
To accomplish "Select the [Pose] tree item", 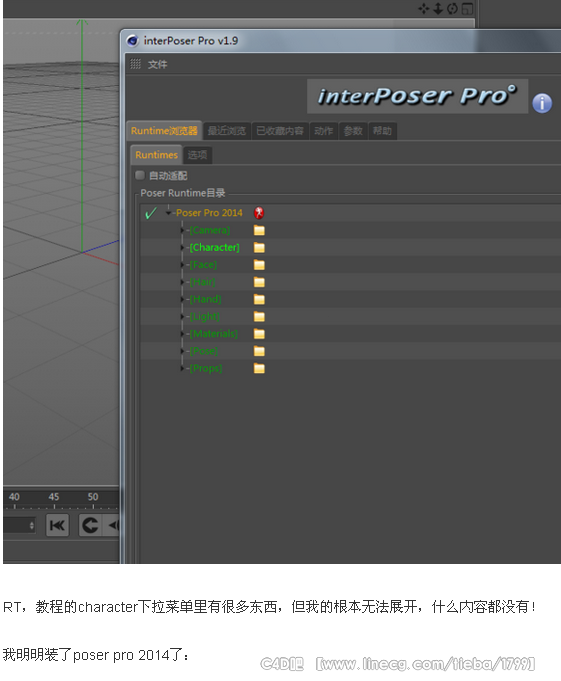I will click(x=204, y=351).
